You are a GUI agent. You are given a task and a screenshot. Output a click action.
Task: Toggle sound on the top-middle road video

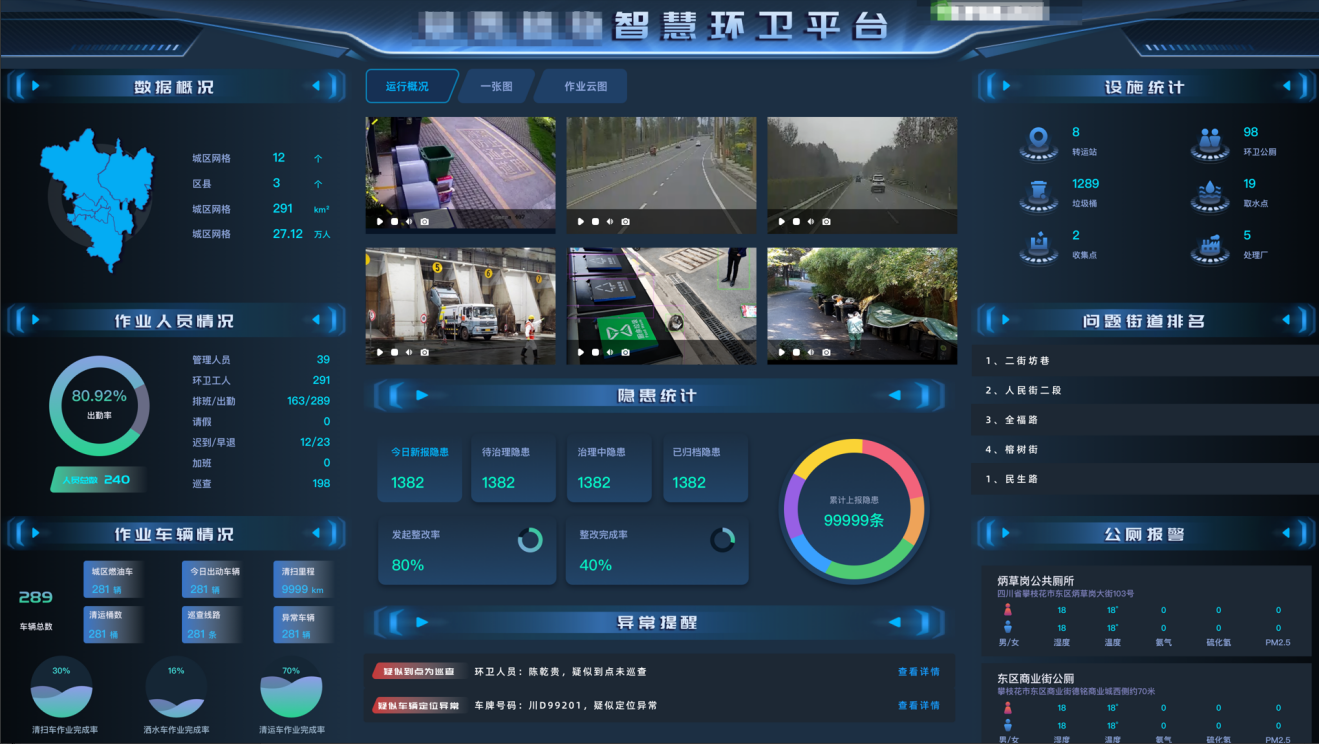click(610, 221)
